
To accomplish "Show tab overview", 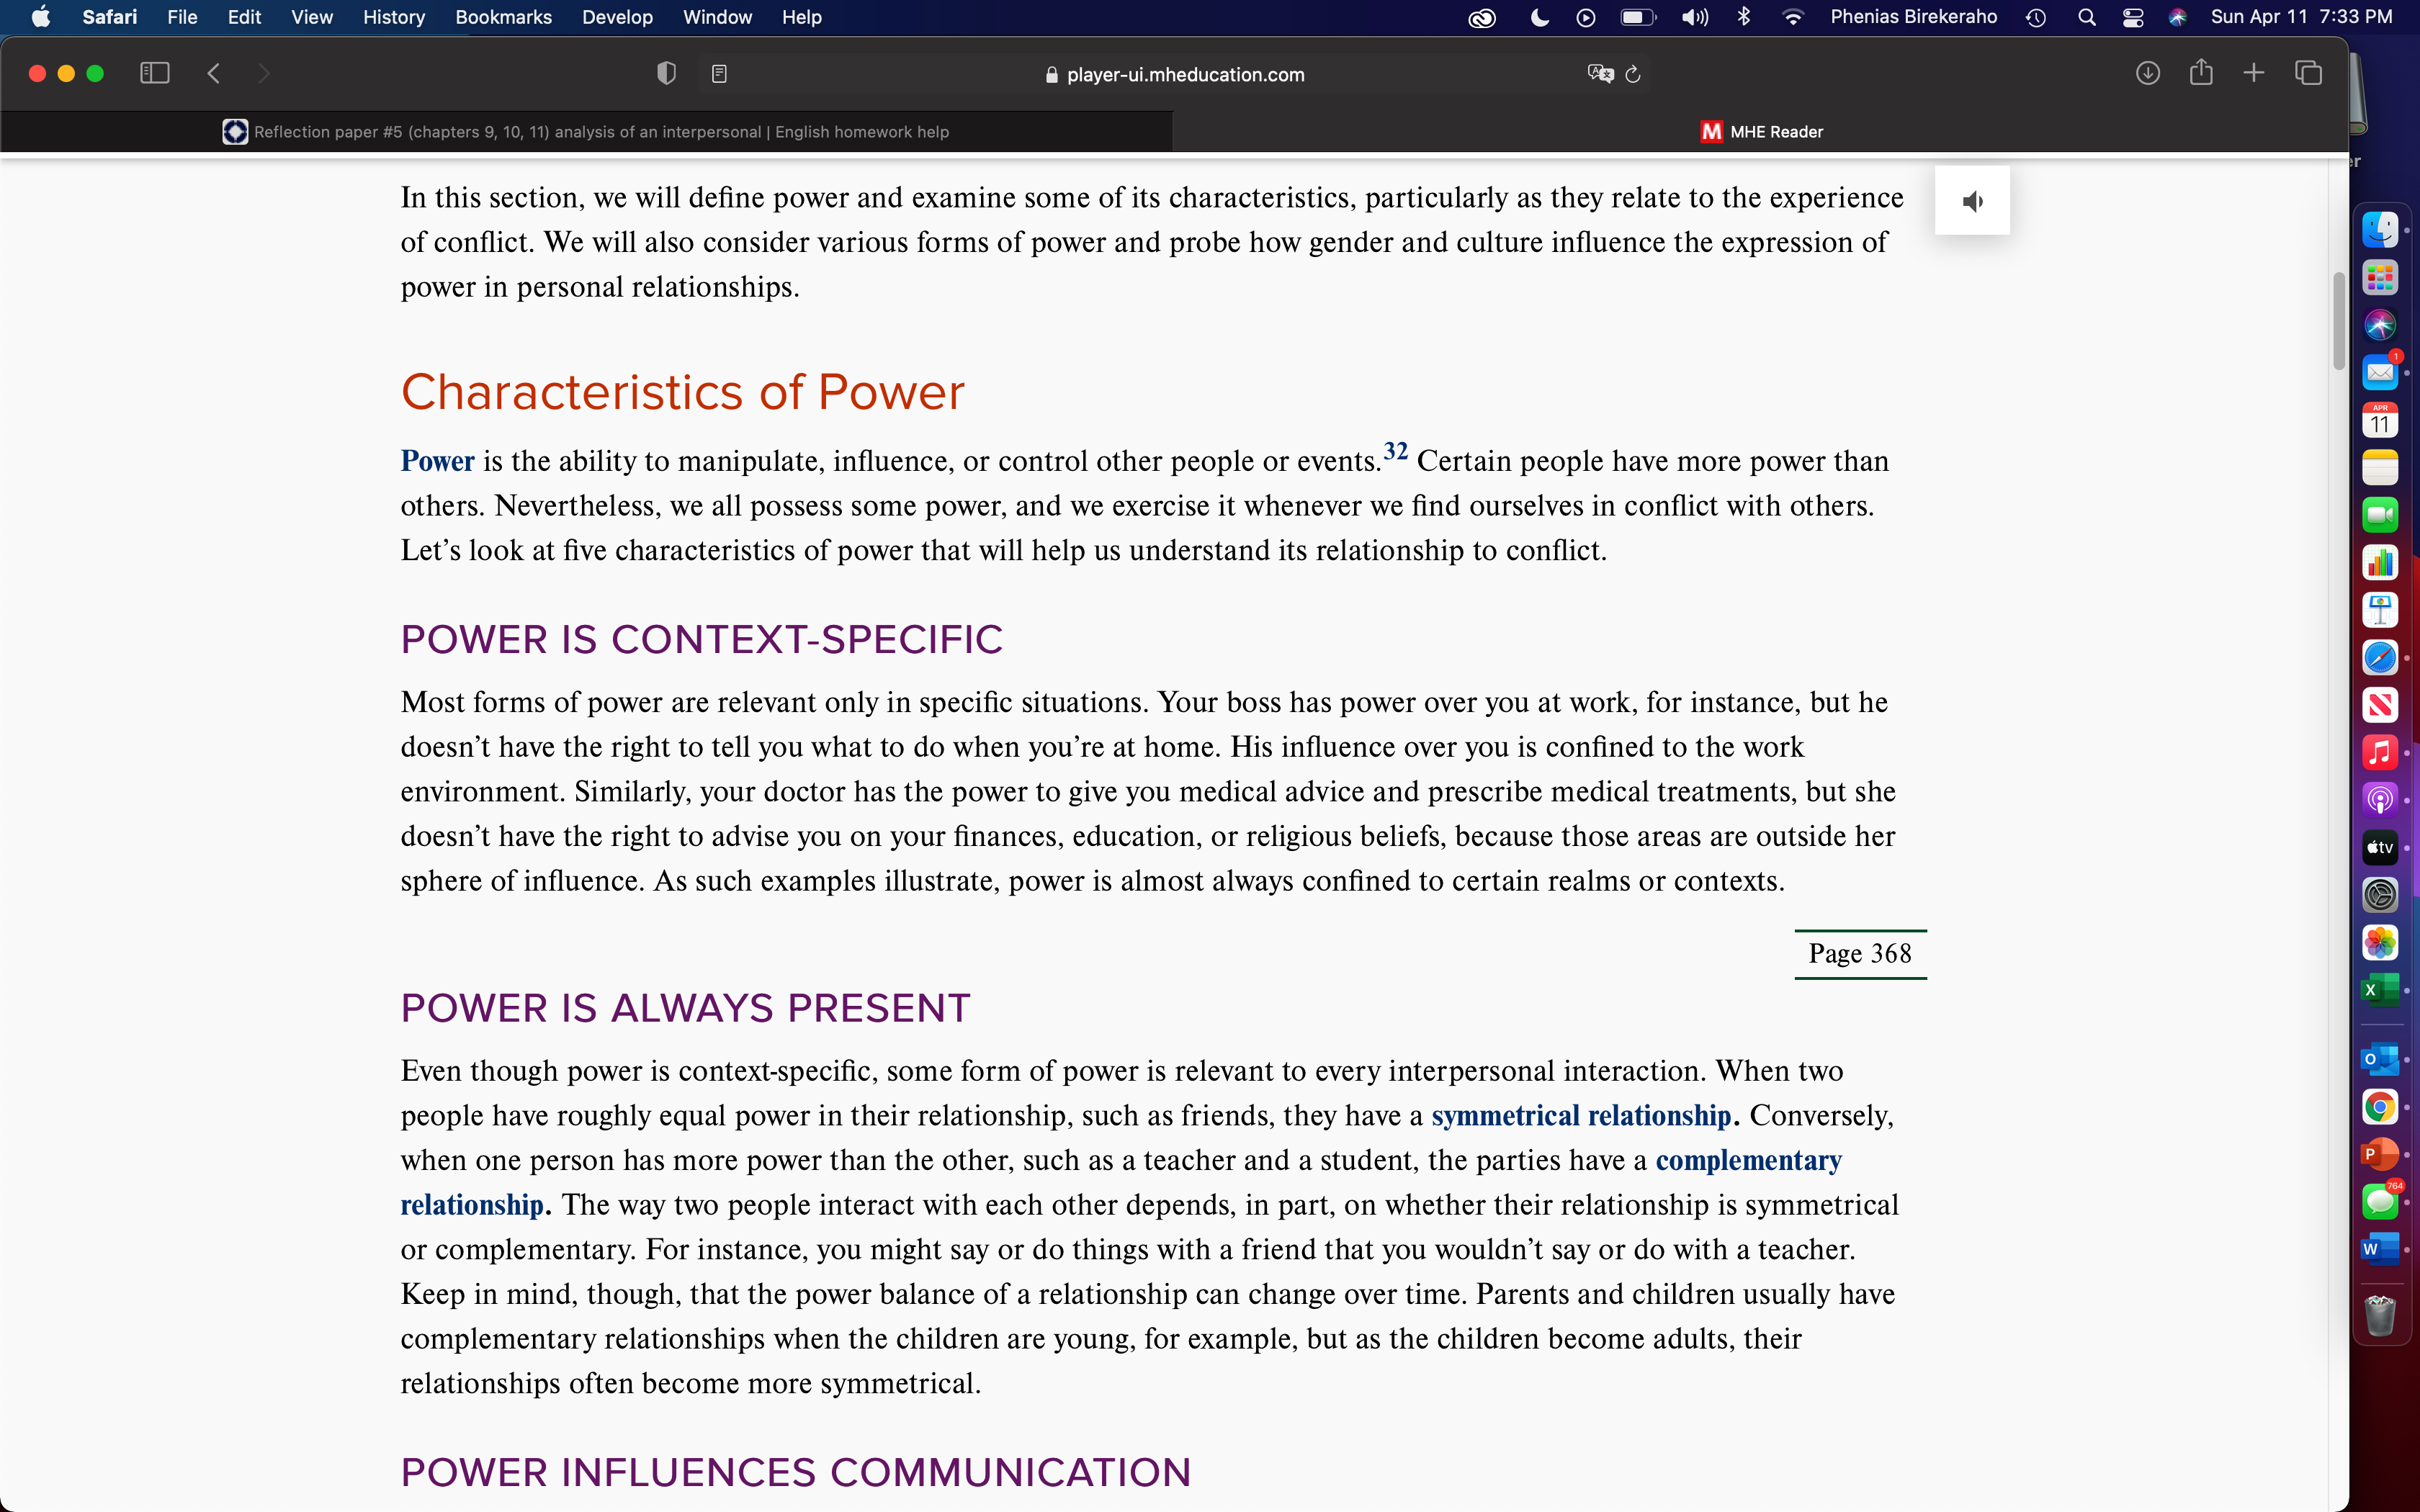I will [2308, 73].
